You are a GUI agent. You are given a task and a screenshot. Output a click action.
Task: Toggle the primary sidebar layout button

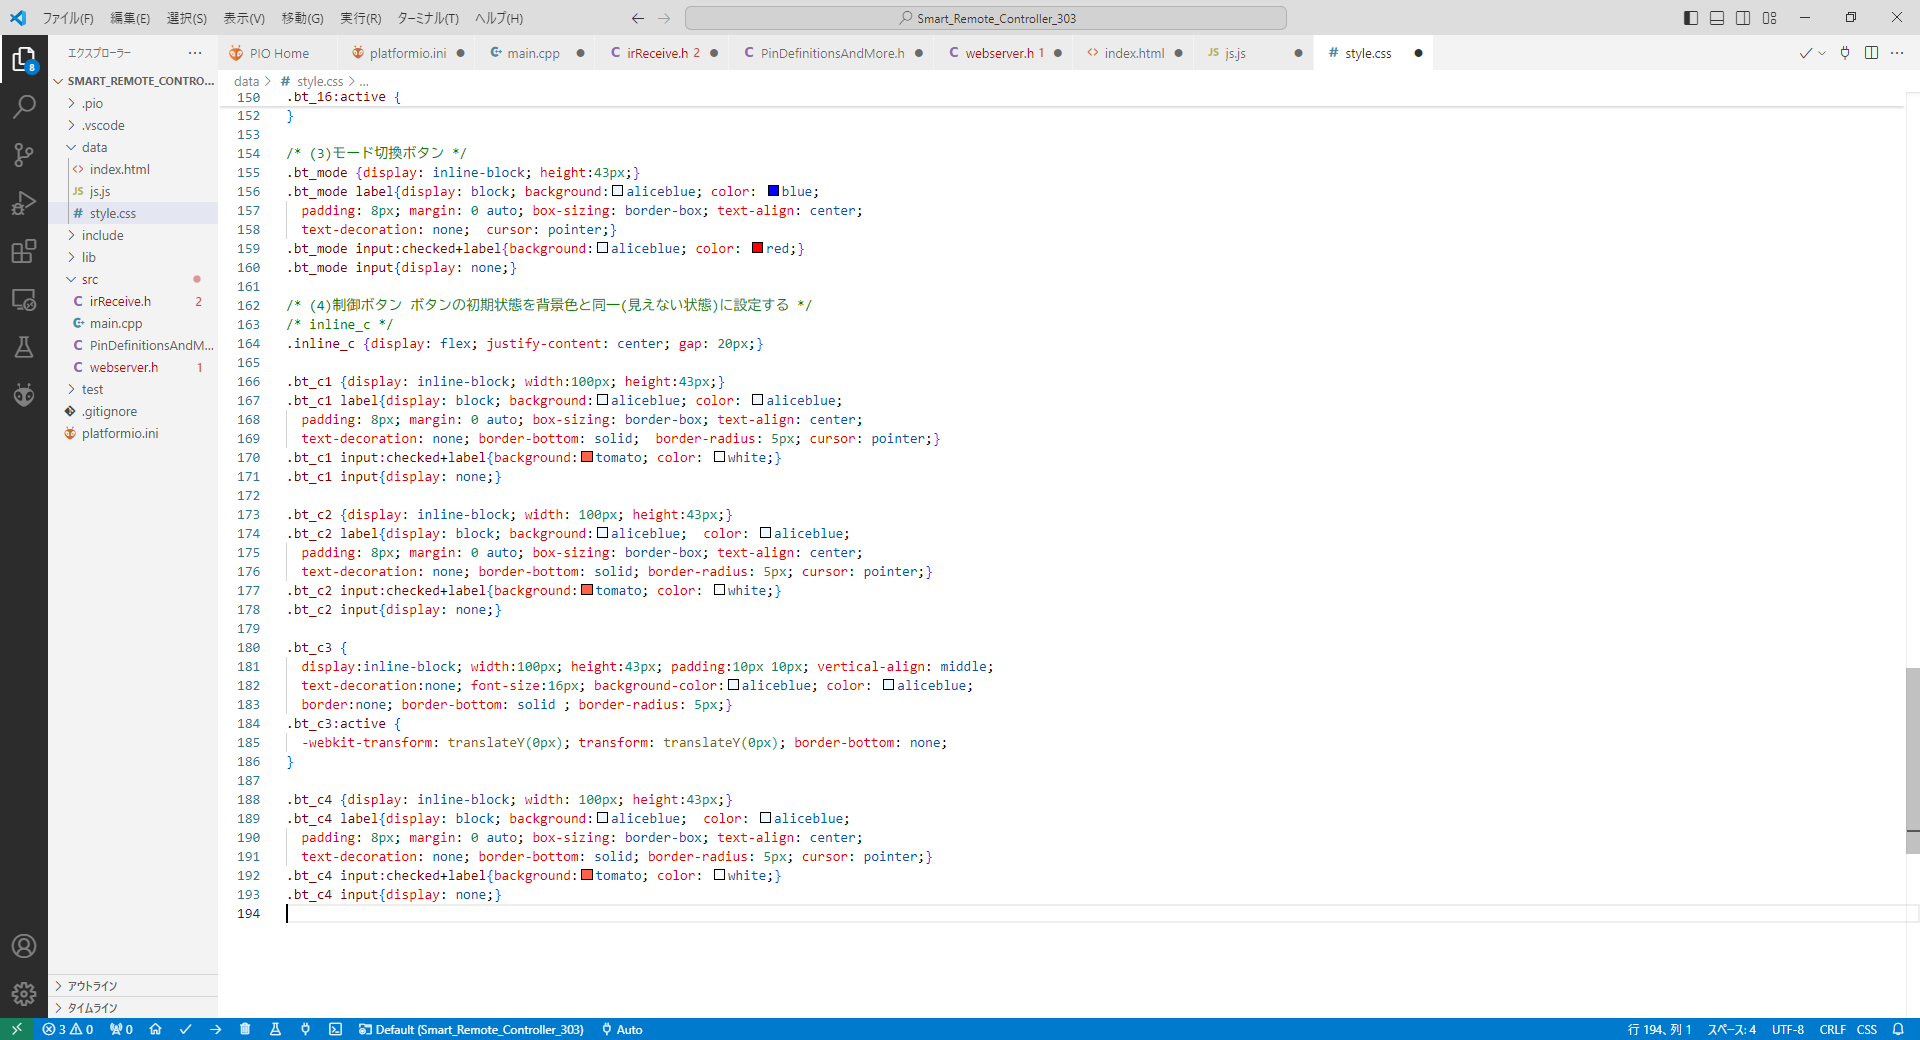pyautogui.click(x=1691, y=18)
